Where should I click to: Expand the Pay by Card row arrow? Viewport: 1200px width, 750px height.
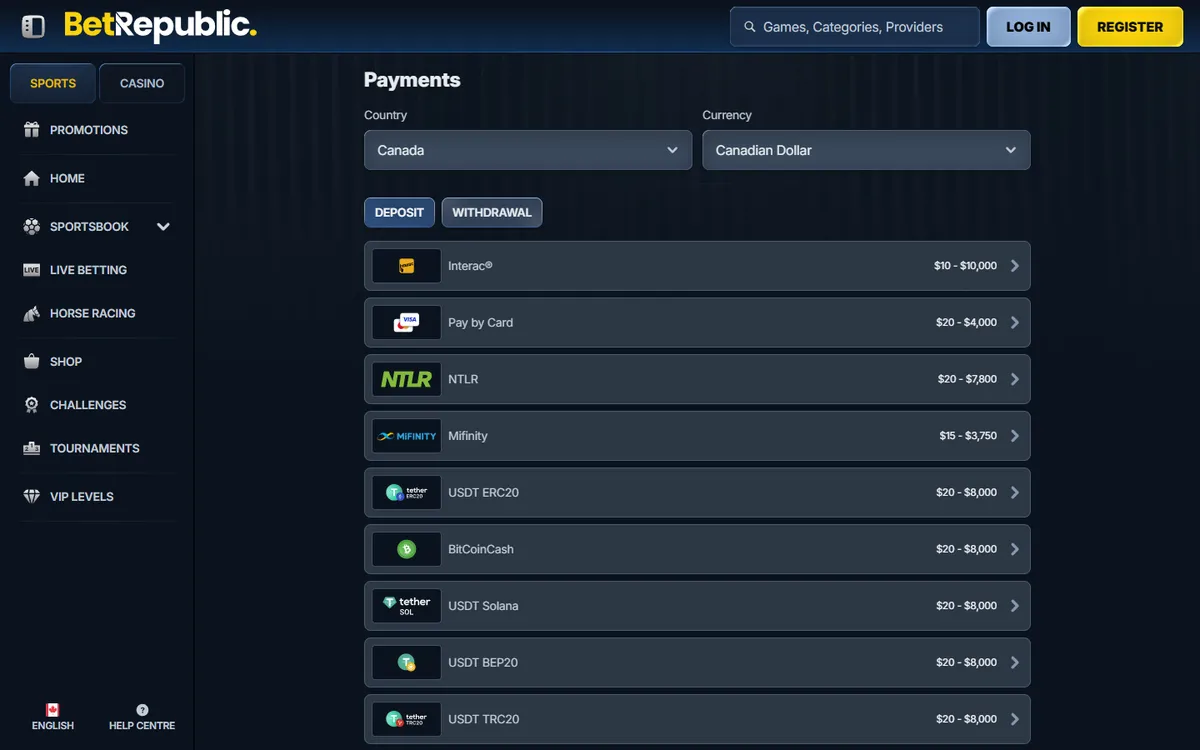(x=1015, y=322)
